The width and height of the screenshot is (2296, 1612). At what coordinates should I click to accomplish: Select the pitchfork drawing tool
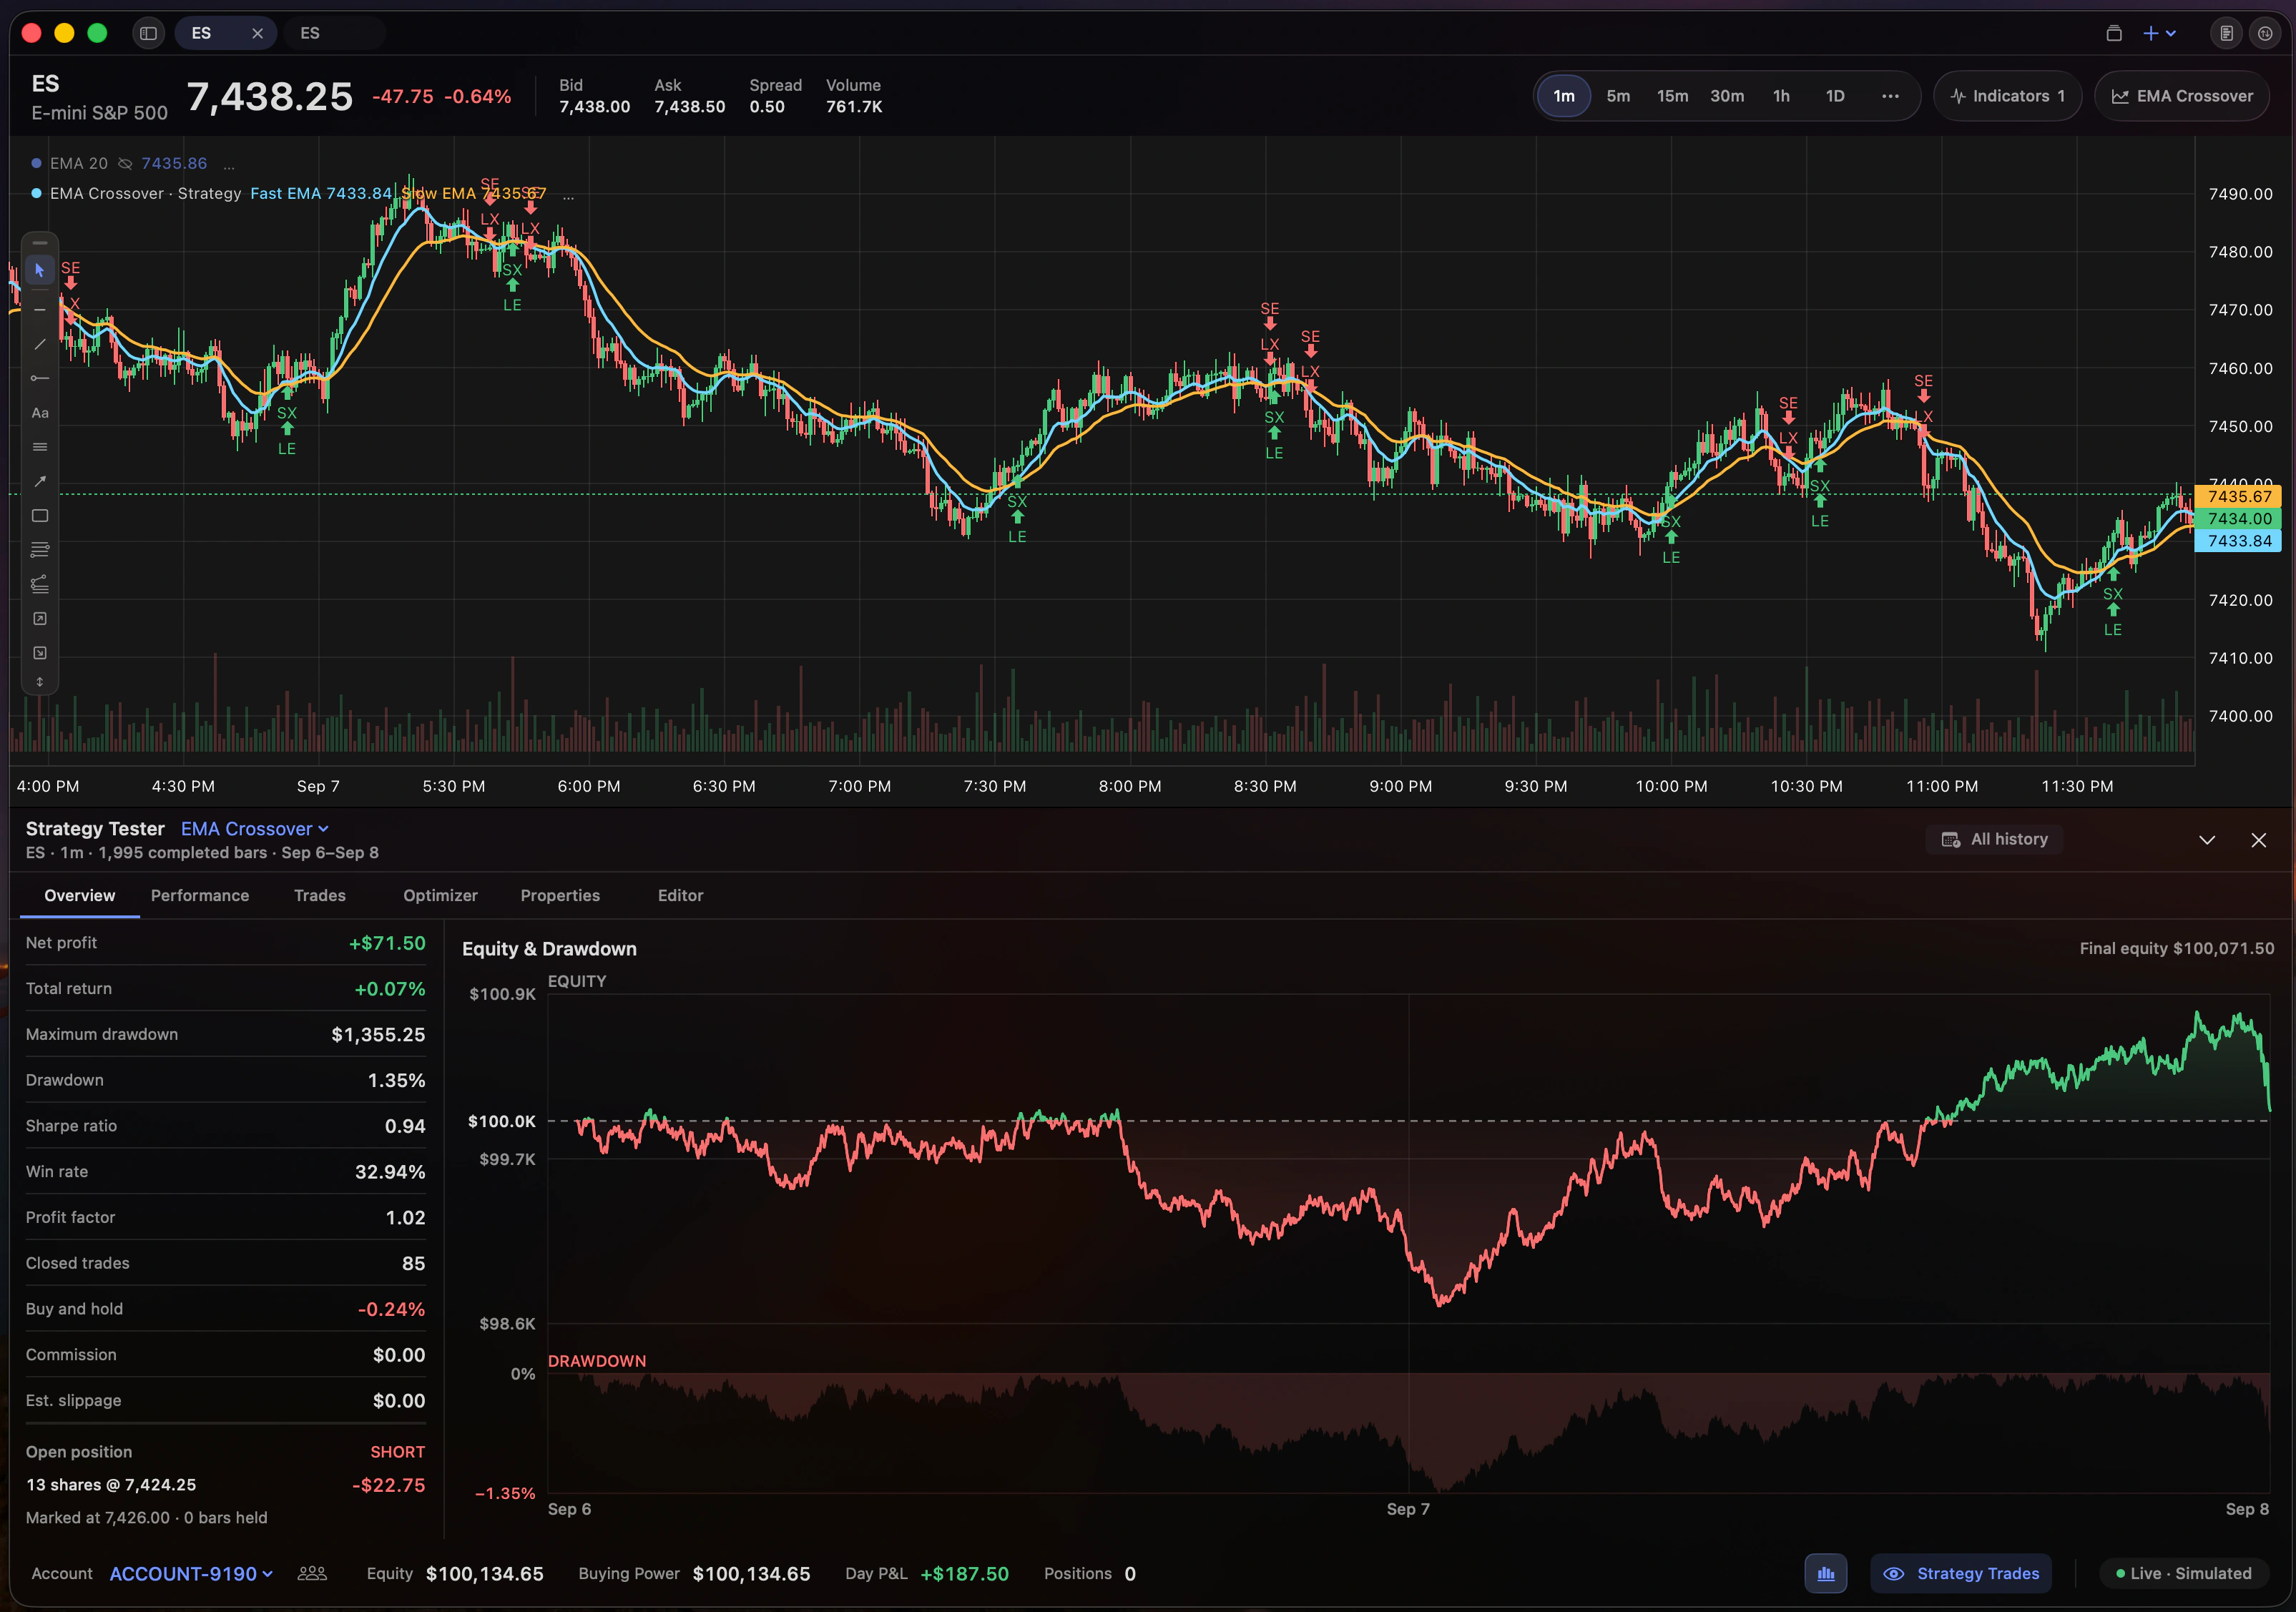pos(40,584)
